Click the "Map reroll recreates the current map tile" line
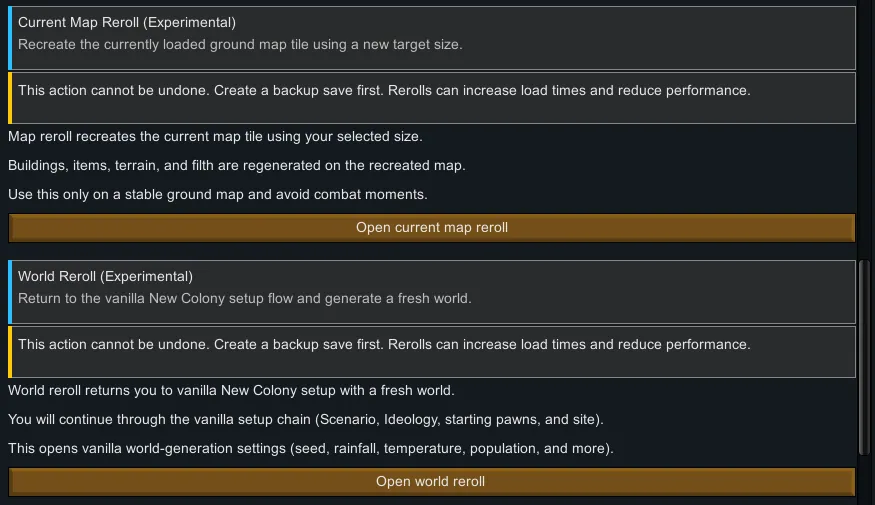 click(215, 136)
